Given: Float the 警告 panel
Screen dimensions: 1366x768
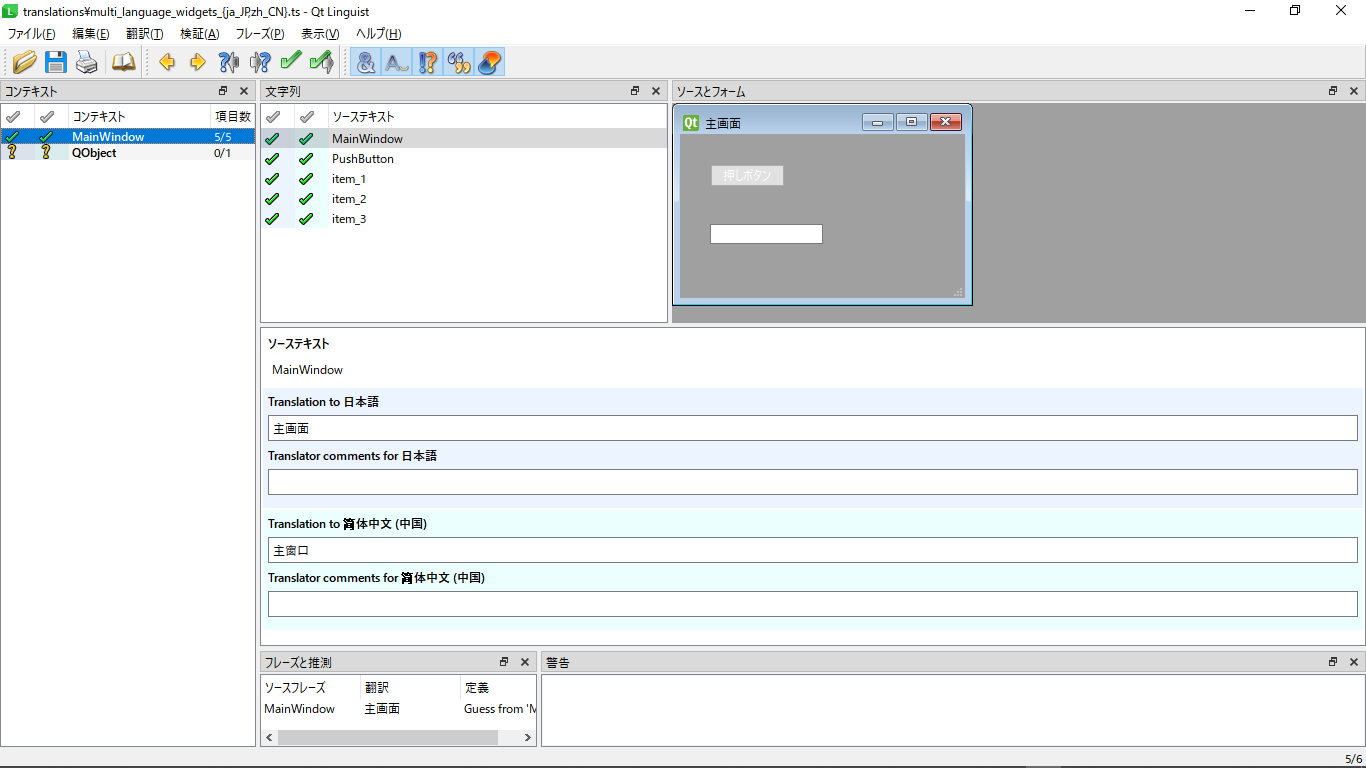Looking at the screenshot, I should [x=1333, y=662].
